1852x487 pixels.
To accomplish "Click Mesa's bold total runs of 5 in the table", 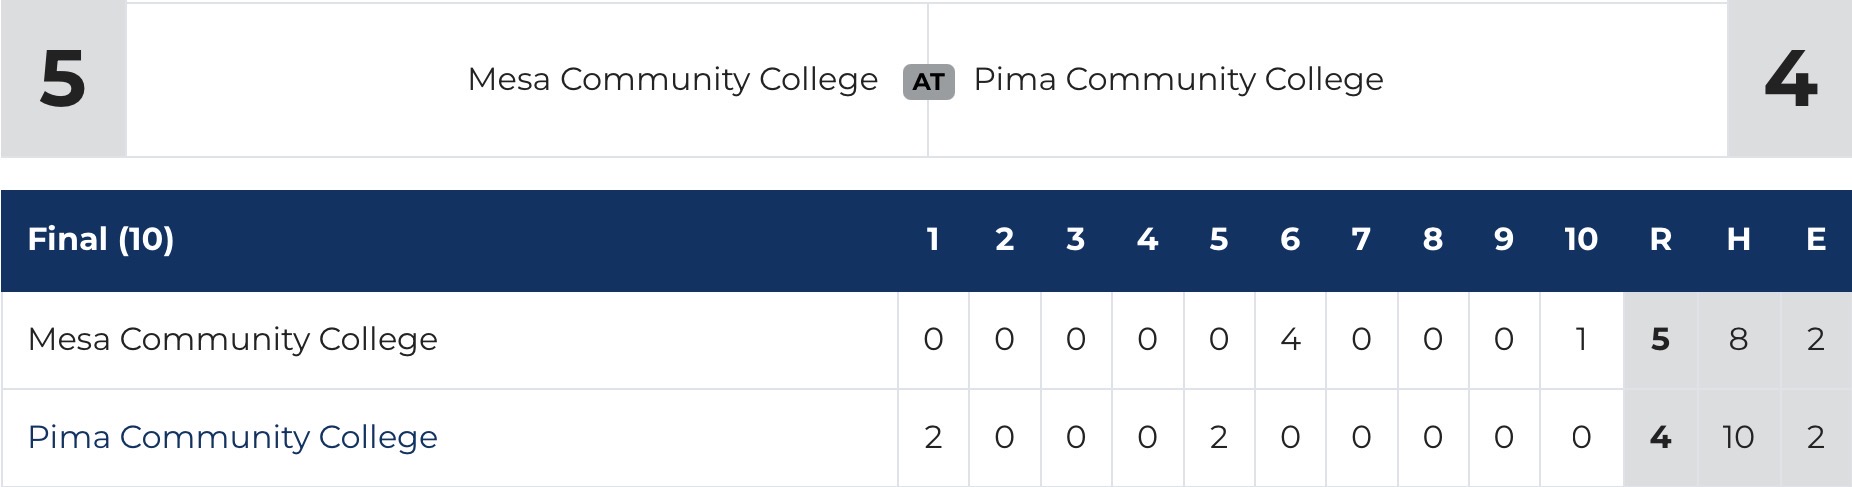I will click(1660, 339).
